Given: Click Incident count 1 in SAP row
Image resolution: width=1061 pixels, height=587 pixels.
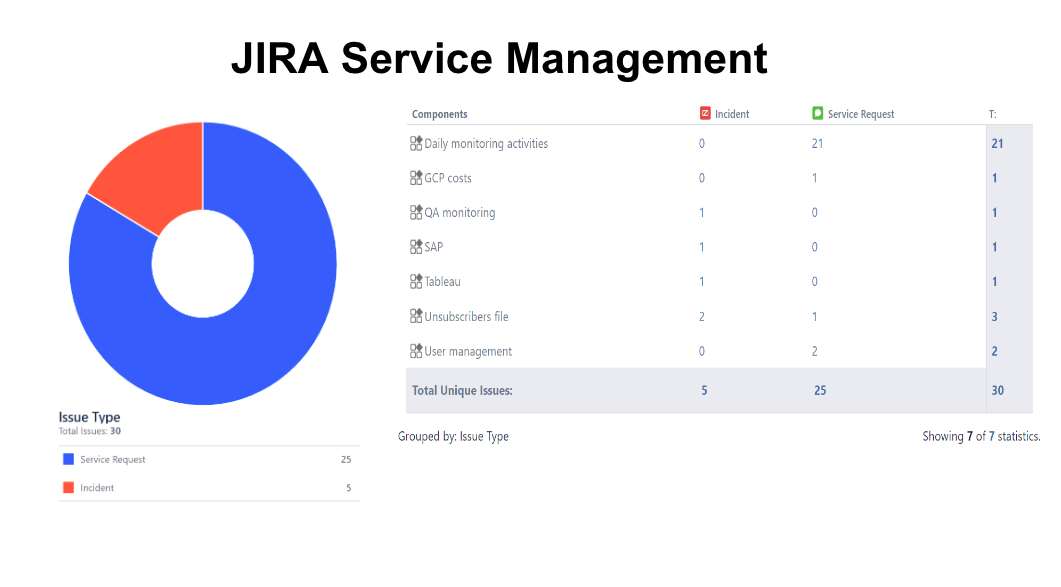Looking at the screenshot, I should coord(702,247).
